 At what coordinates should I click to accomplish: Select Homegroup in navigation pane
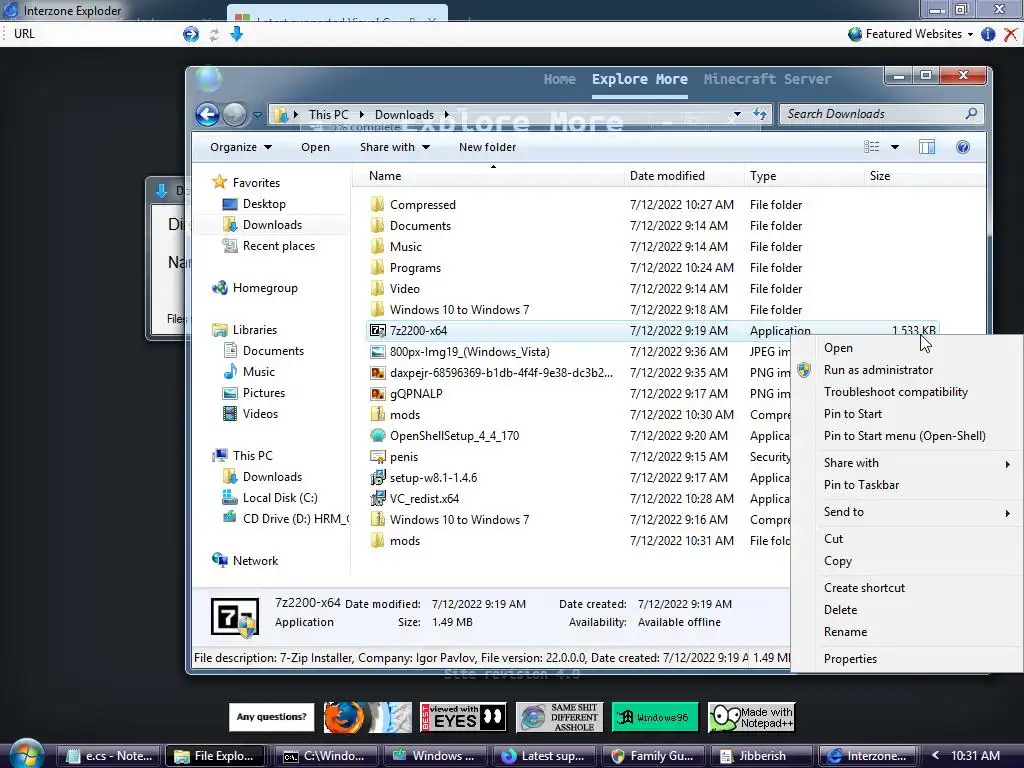pyautogui.click(x=255, y=288)
